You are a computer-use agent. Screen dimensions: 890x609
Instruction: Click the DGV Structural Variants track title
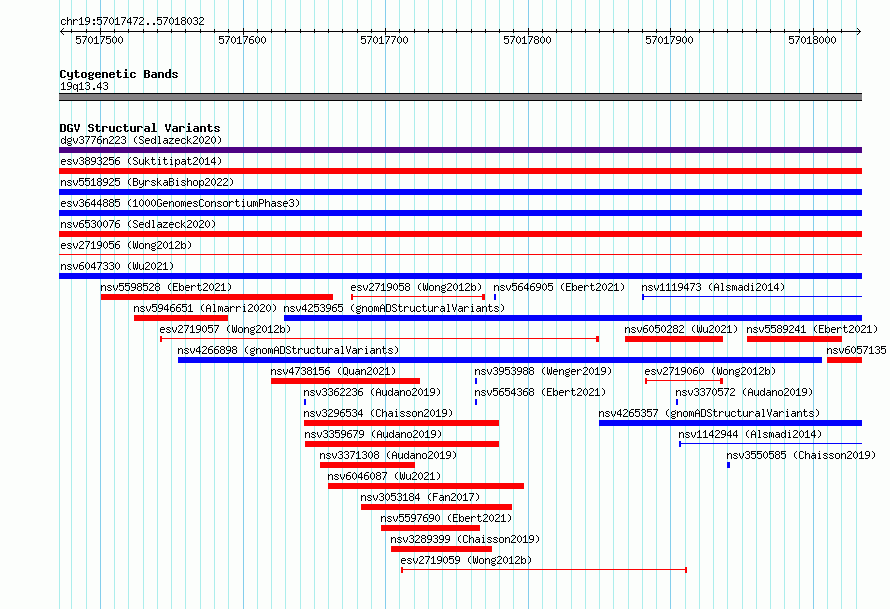tap(140, 128)
